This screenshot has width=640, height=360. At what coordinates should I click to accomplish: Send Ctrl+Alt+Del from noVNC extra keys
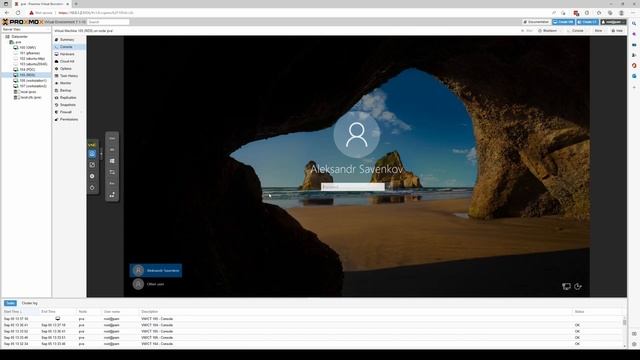pyautogui.click(x=112, y=195)
